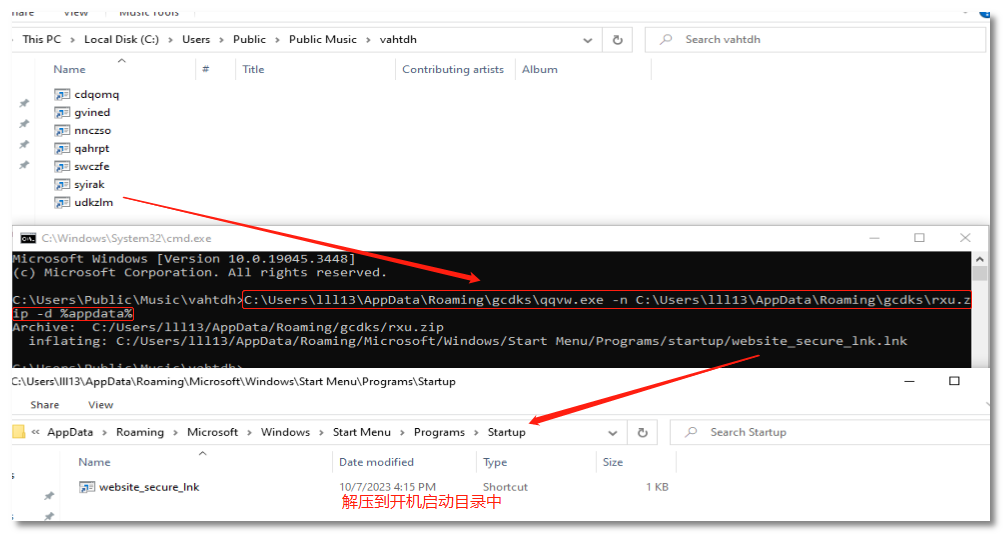Click the Search vahtdh input field
The image size is (1003, 534).
tap(820, 40)
